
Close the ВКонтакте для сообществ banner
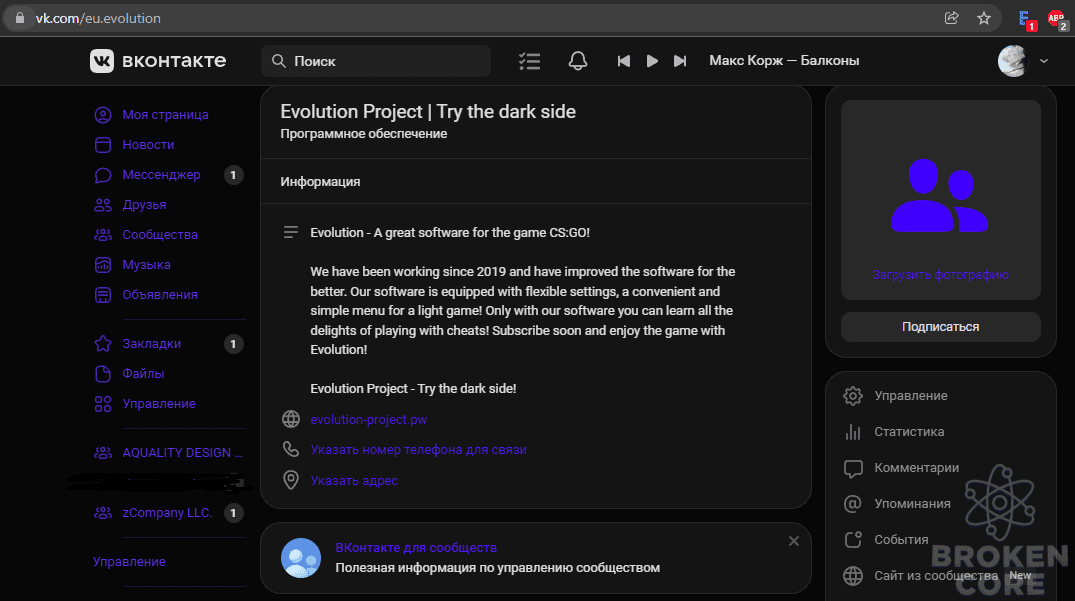794,541
